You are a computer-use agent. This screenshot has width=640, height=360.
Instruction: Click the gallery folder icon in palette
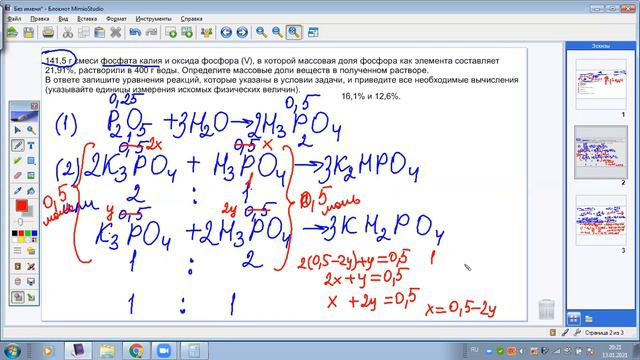[31, 251]
